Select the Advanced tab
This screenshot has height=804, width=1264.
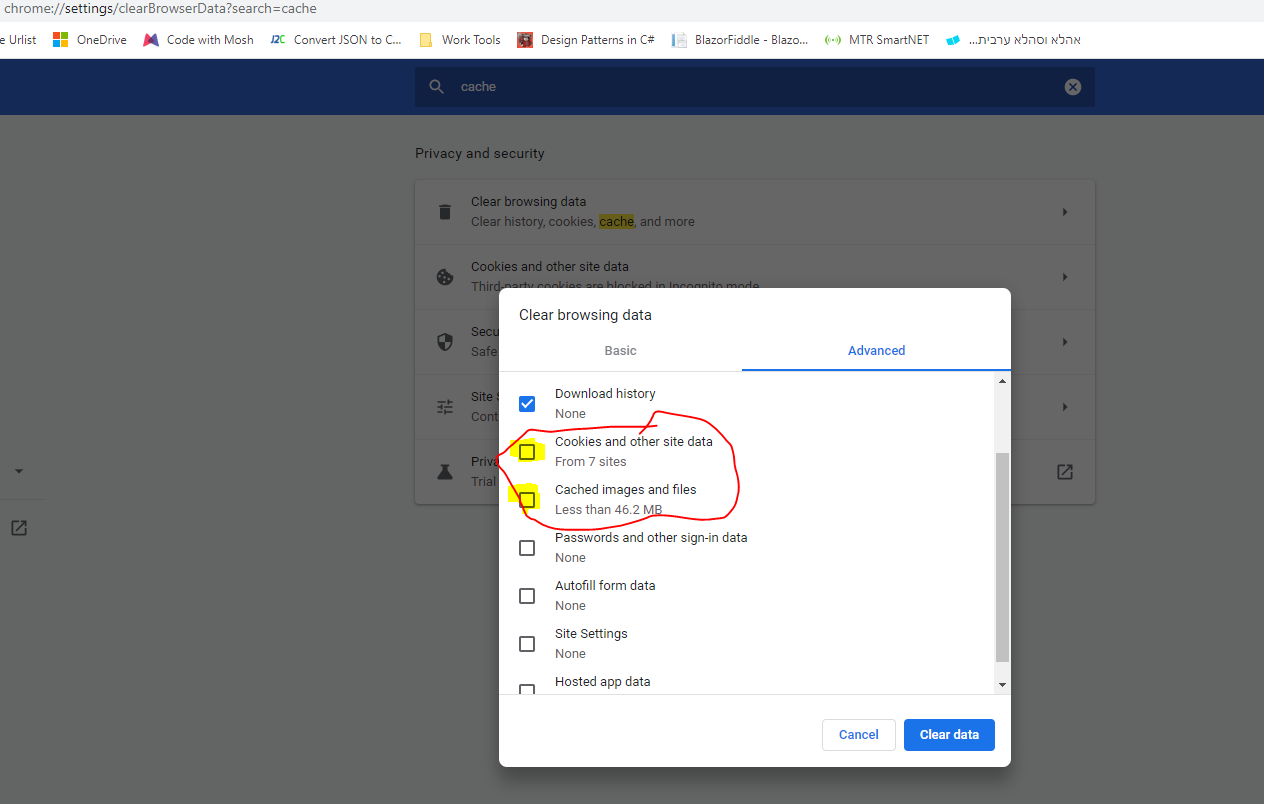(x=876, y=350)
